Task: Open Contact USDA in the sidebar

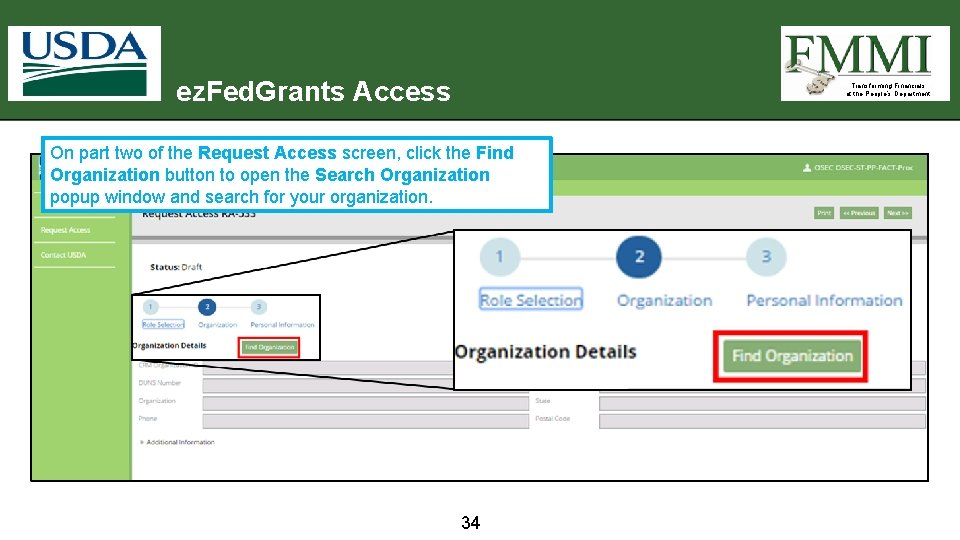Action: [x=64, y=255]
